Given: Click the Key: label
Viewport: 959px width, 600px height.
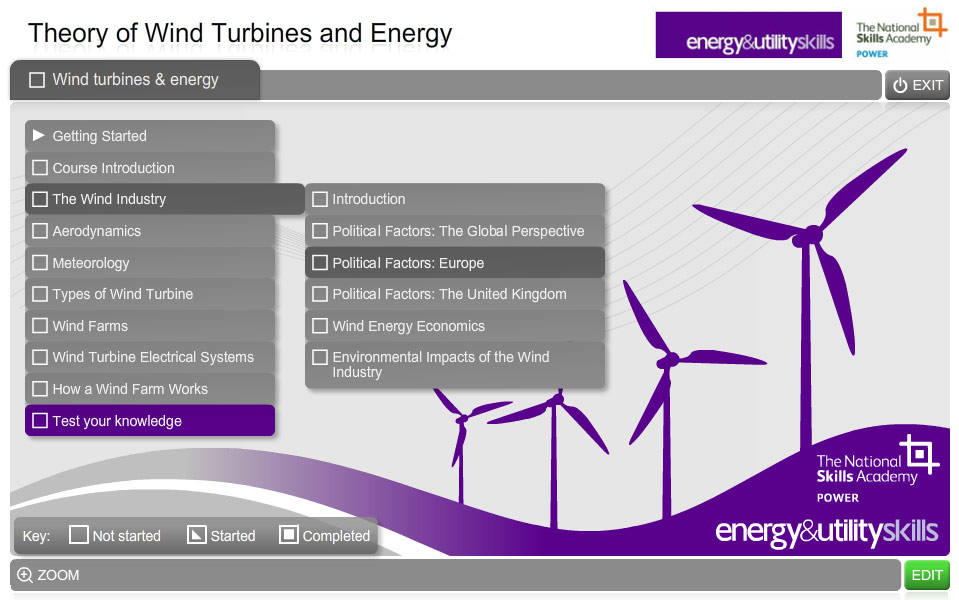Looking at the screenshot, I should pyautogui.click(x=36, y=536).
